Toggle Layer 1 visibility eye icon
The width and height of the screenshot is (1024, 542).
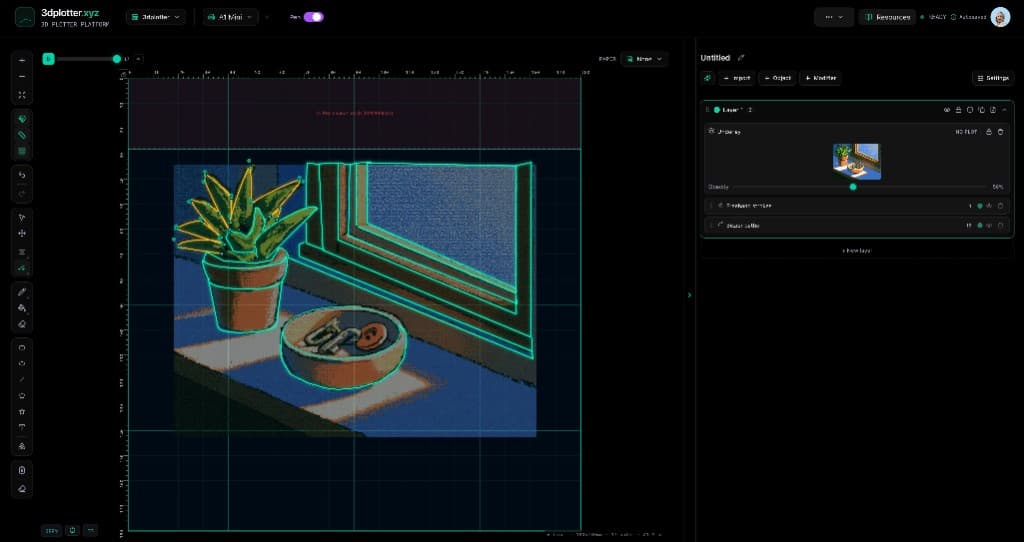click(947, 110)
